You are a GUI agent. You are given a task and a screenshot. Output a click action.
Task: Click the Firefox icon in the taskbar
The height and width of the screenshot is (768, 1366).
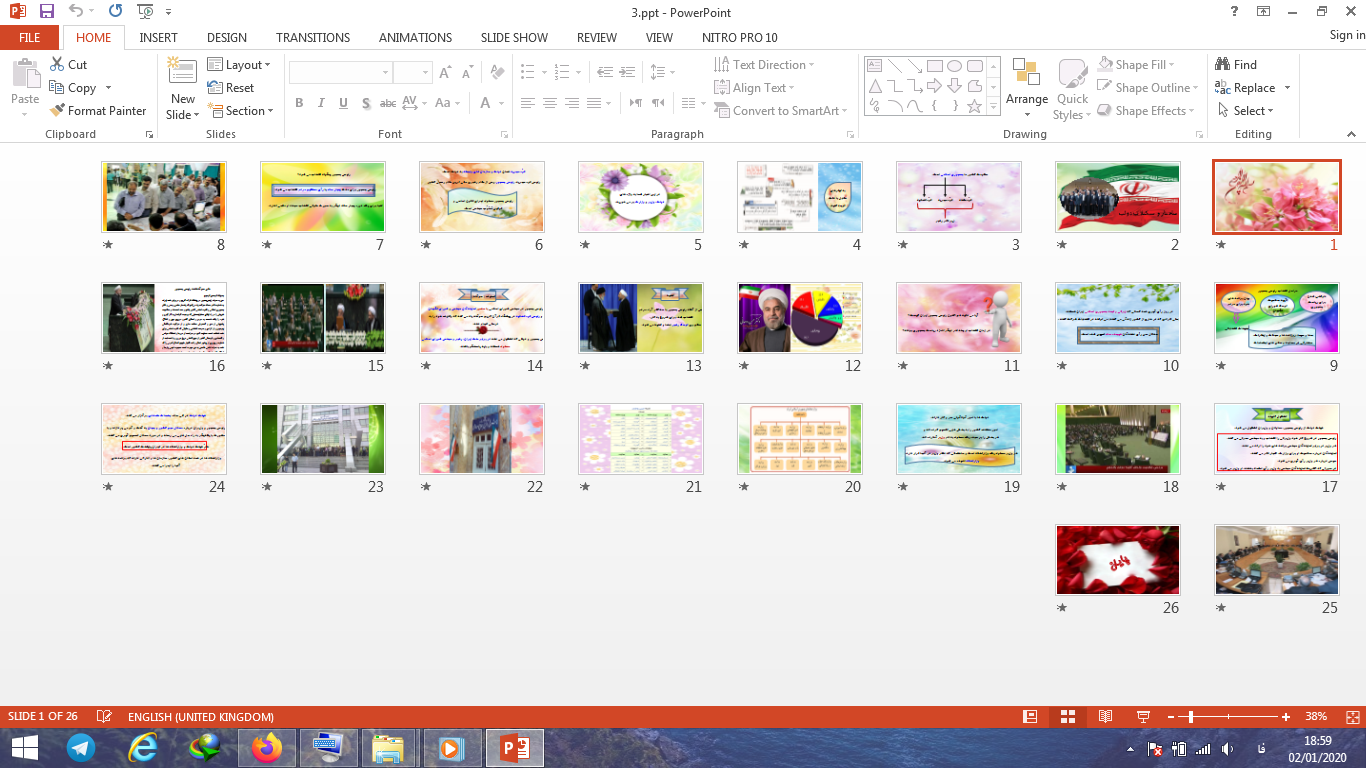click(268, 747)
